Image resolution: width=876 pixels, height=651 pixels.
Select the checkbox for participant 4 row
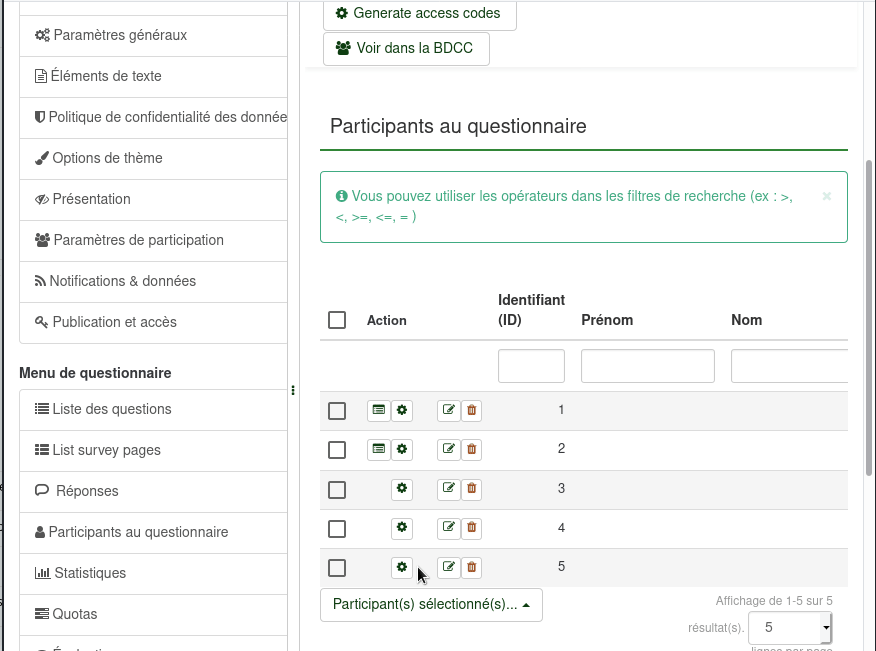click(337, 528)
